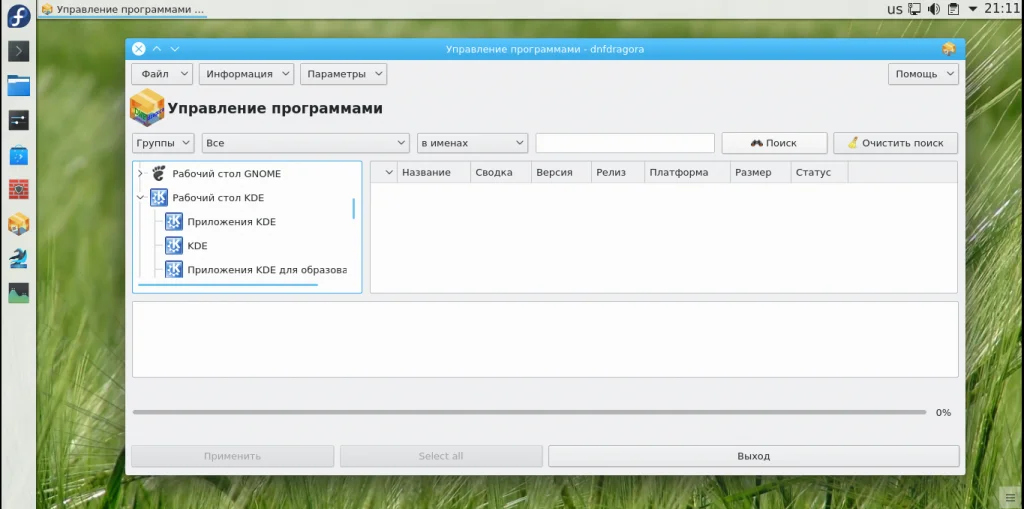
Task: Sort by Версия column header
Action: coord(561,172)
